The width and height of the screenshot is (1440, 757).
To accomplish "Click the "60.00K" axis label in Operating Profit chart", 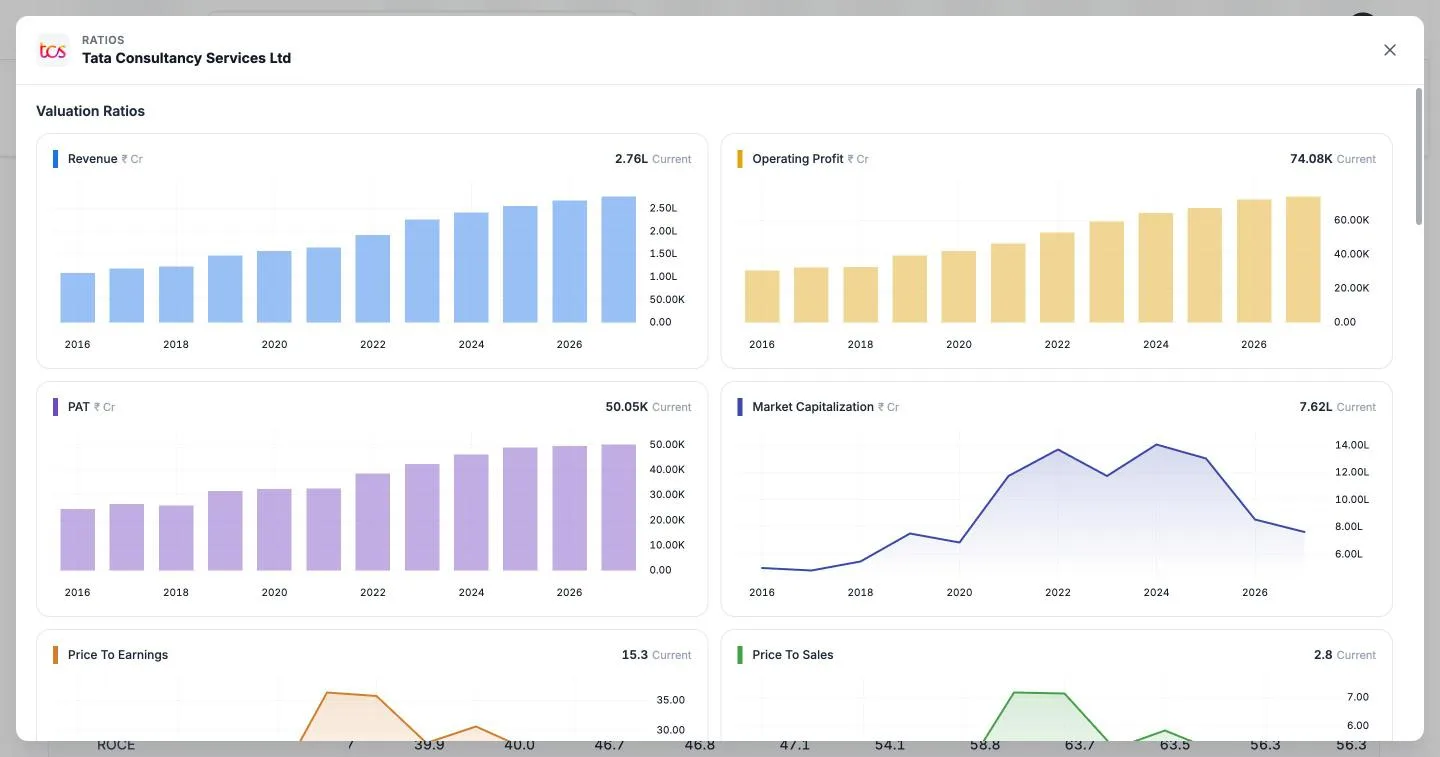I will [1352, 220].
